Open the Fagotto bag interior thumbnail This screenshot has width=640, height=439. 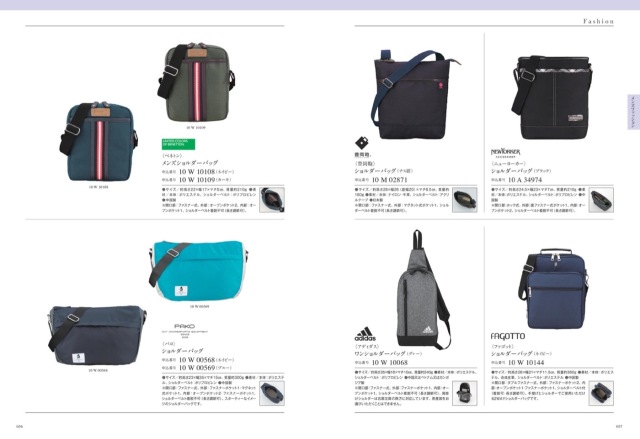point(601,393)
